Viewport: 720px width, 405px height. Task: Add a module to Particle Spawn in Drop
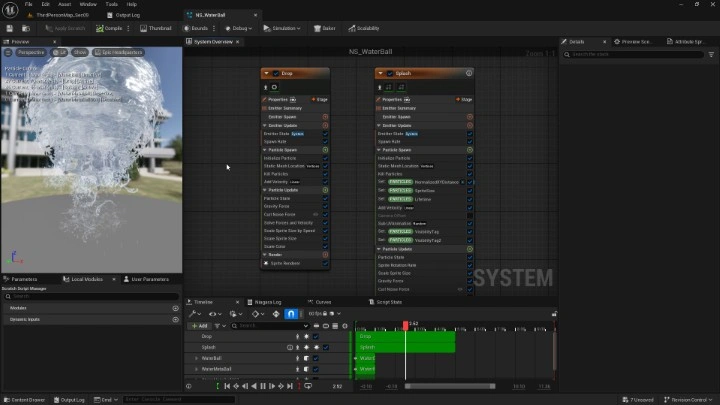pos(325,149)
